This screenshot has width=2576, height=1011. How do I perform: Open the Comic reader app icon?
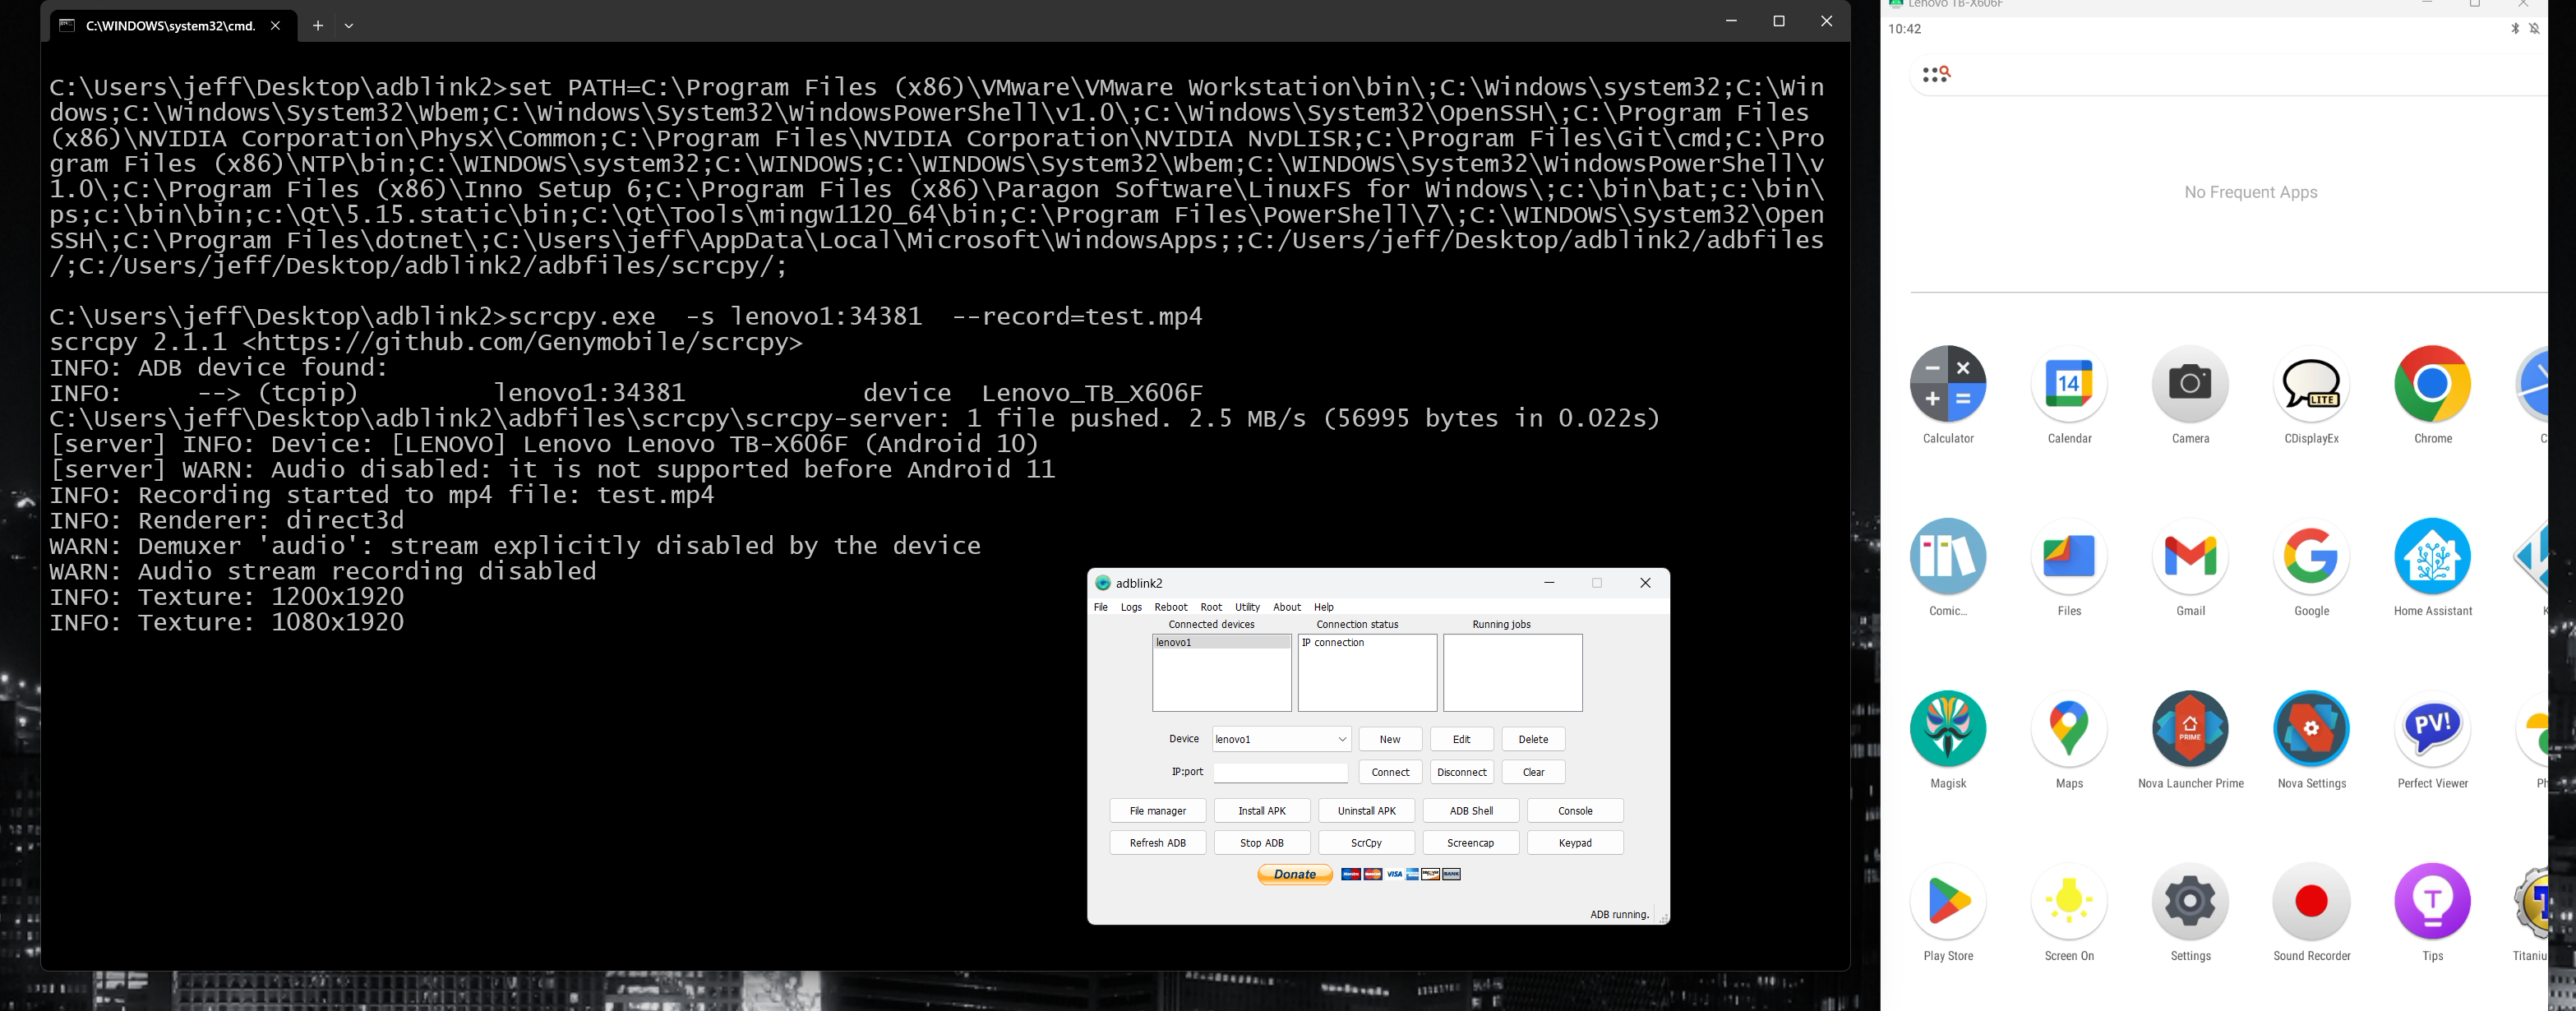tap(1947, 556)
